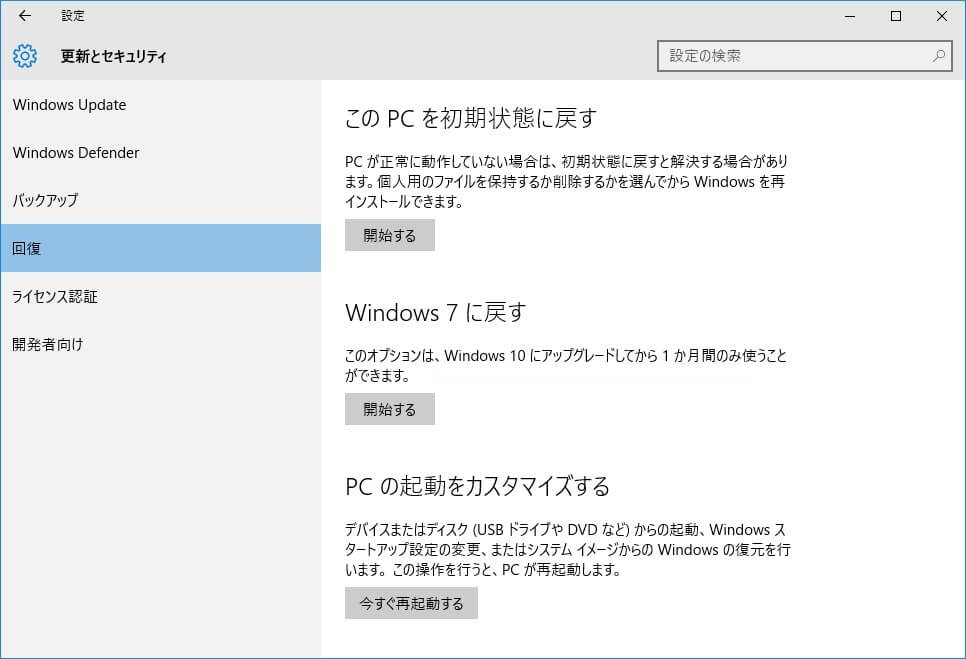The height and width of the screenshot is (659, 966).
Task: Open the ライセンス認証 section
Action: click(54, 296)
